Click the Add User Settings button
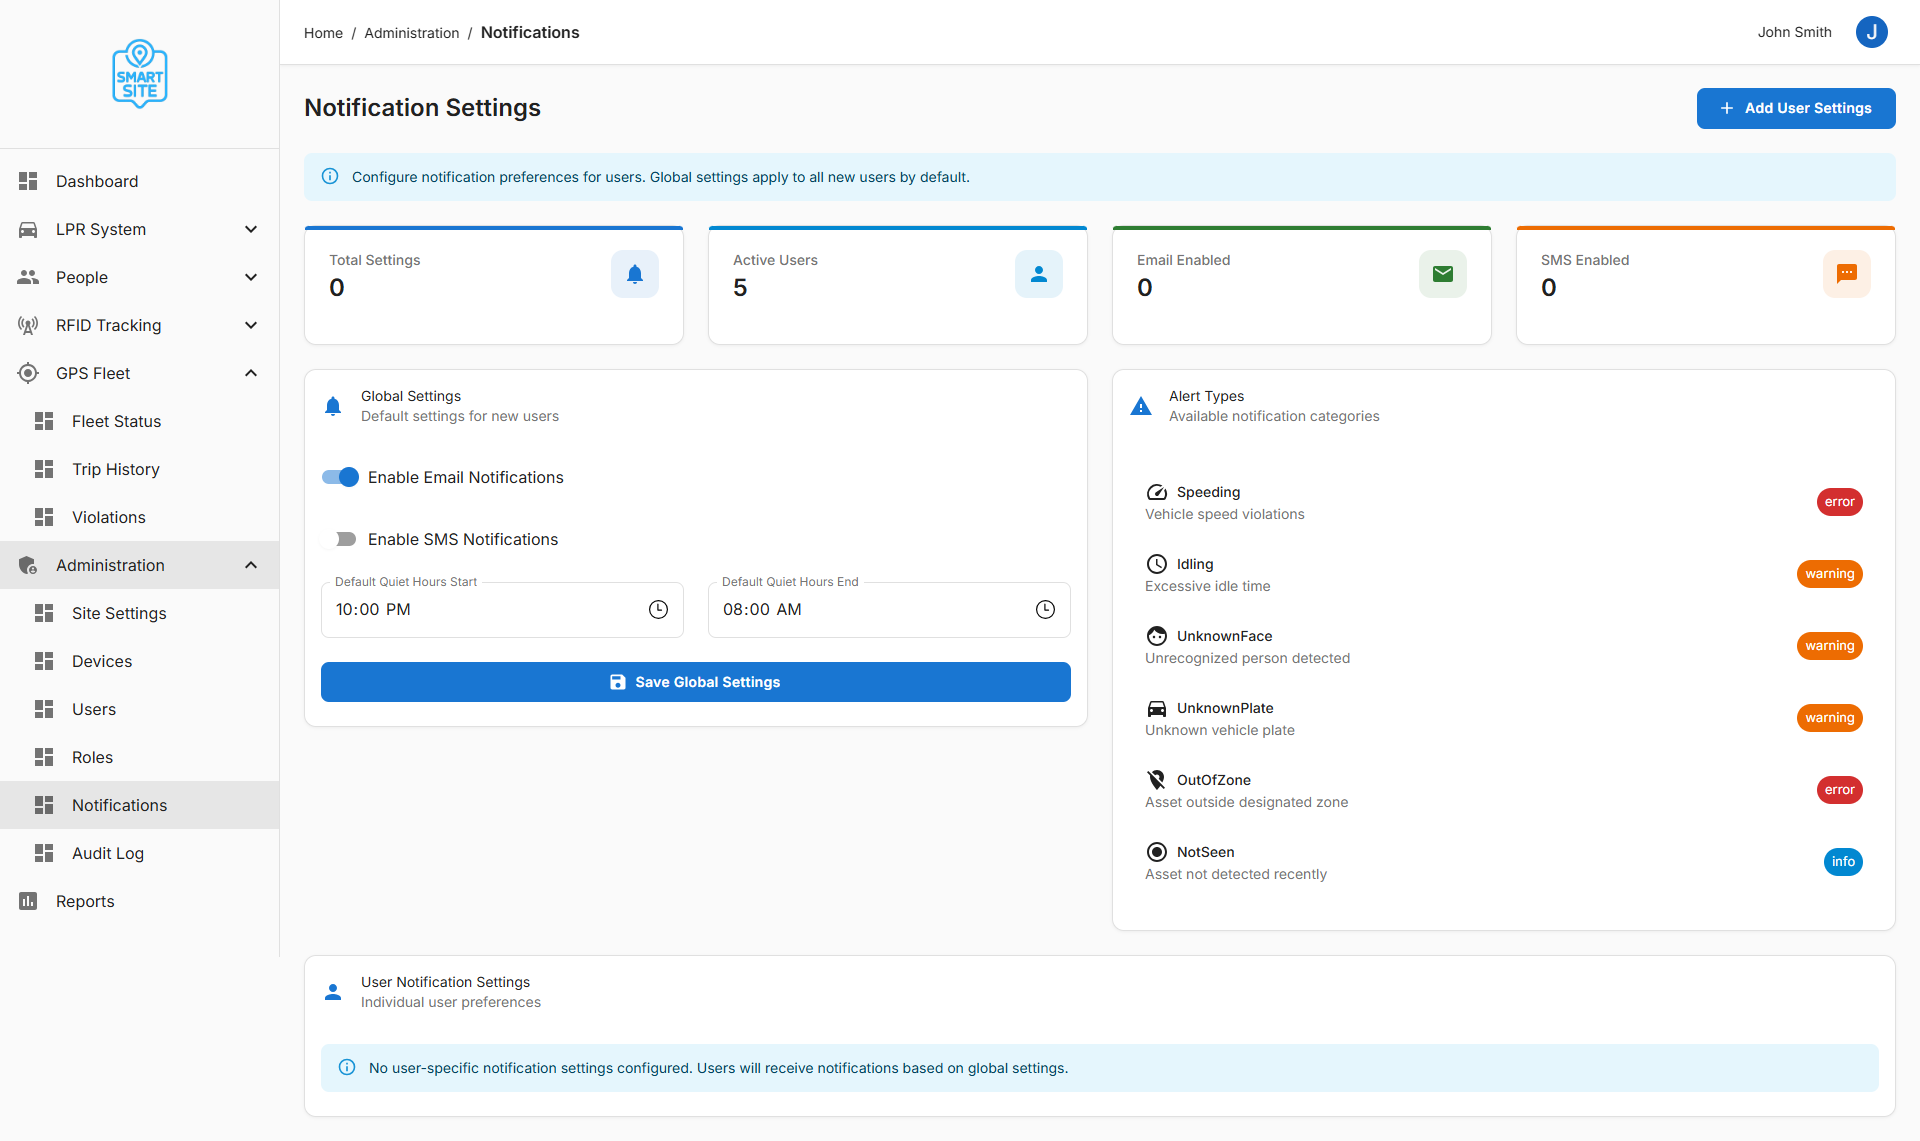 1796,108
